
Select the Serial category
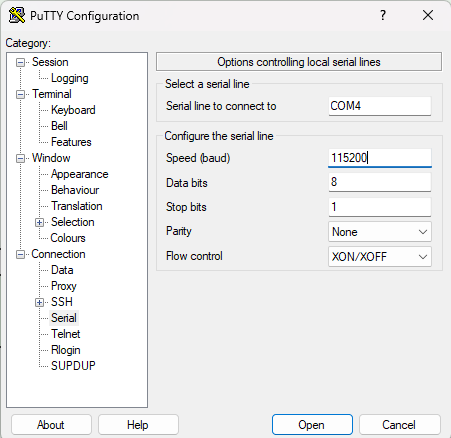coord(64,318)
